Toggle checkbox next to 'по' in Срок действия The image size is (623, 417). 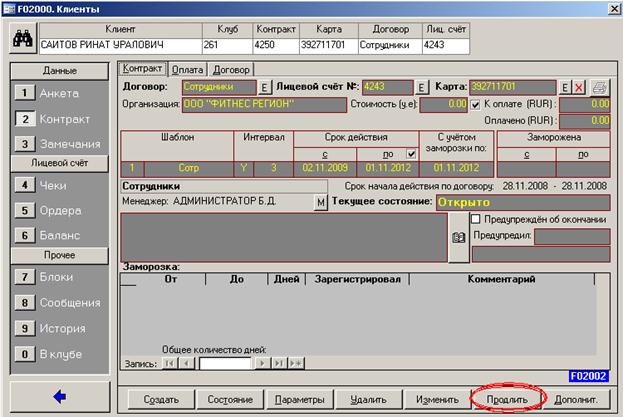pos(411,153)
